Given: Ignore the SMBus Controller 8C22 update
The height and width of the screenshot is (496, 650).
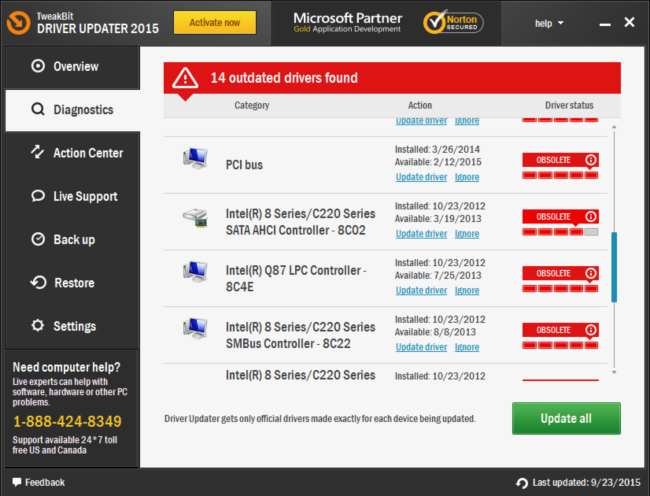Looking at the screenshot, I should pyautogui.click(x=467, y=347).
